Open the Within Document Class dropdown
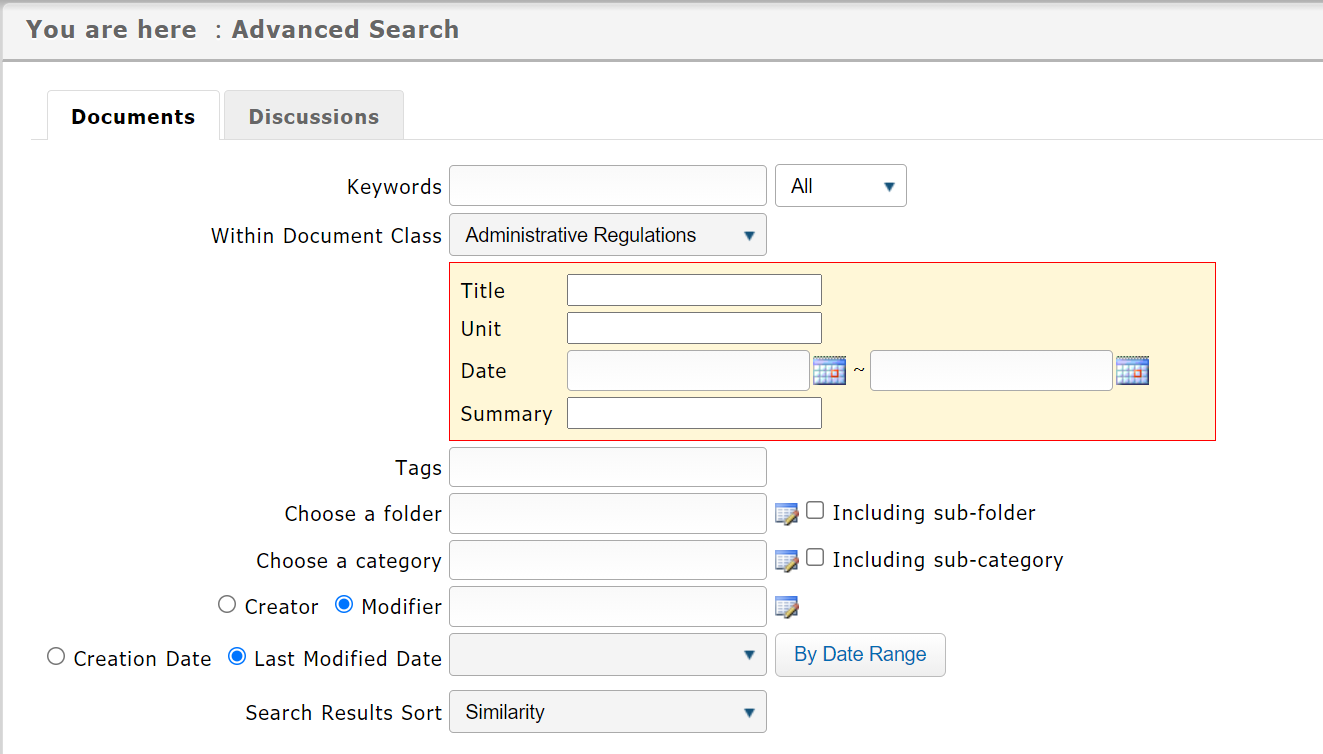The image size is (1323, 754). point(607,235)
